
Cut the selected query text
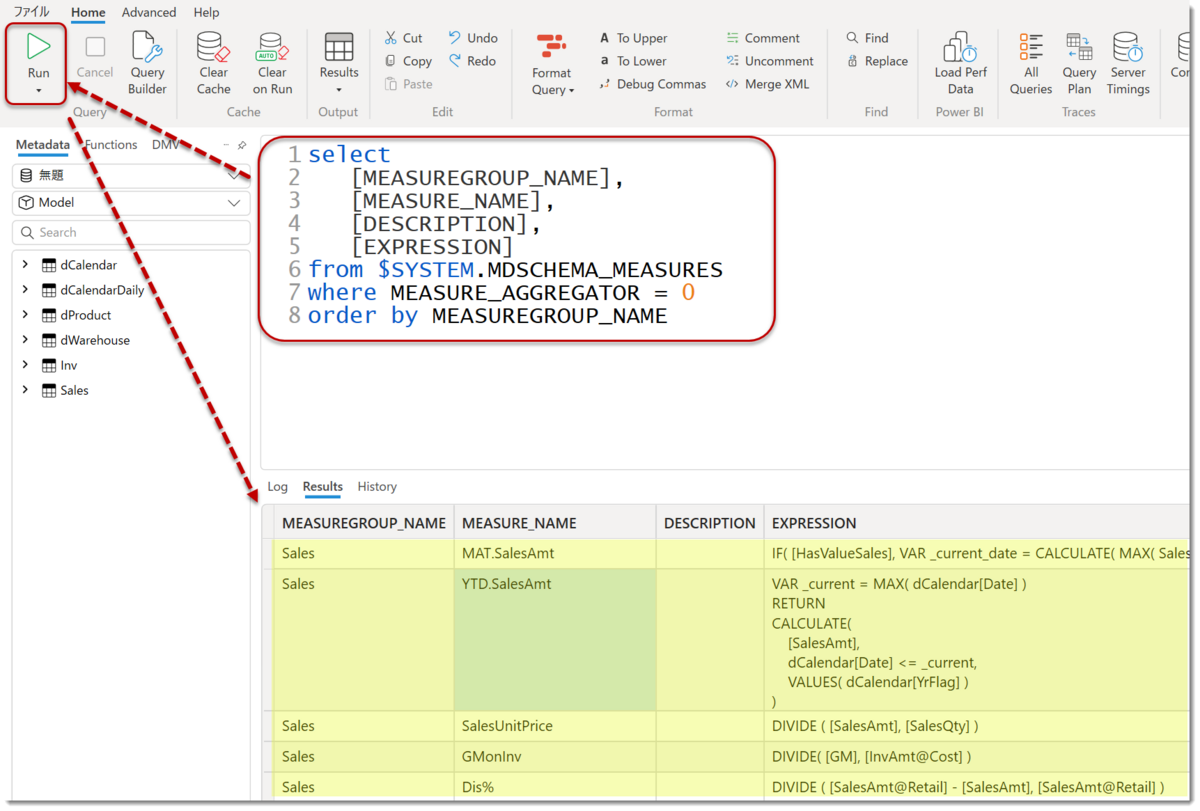pyautogui.click(x=403, y=38)
